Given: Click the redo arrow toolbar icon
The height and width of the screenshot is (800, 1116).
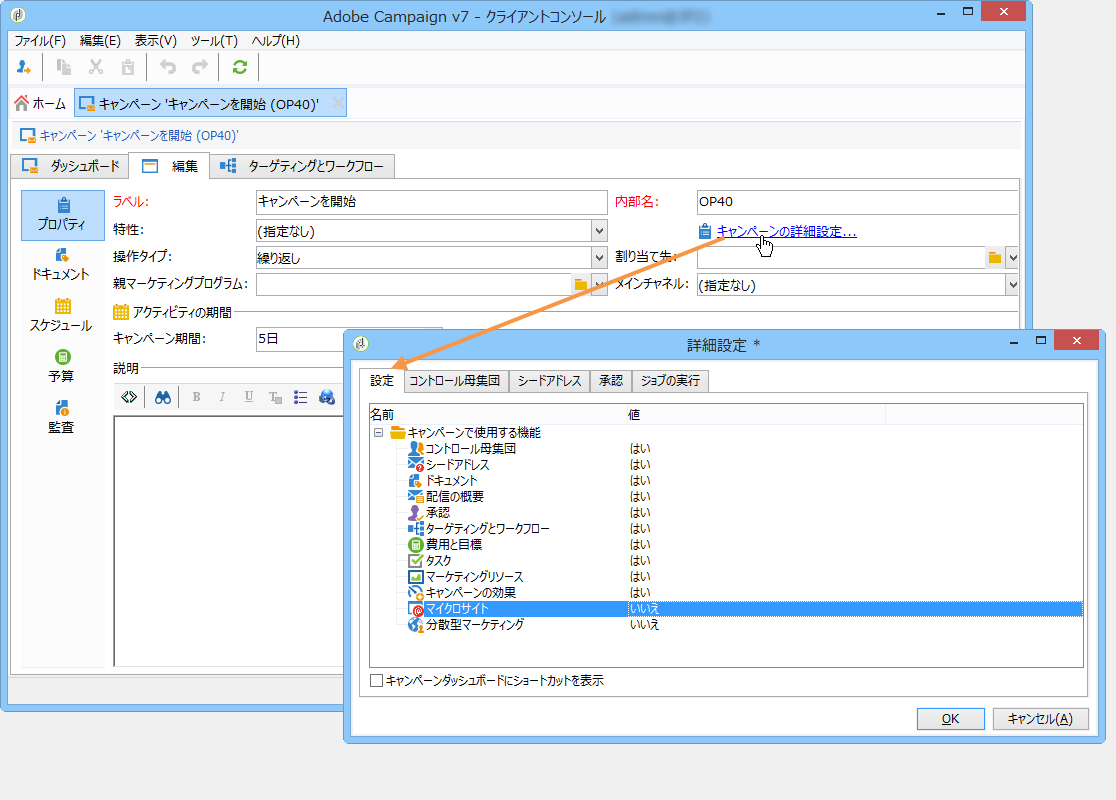Looking at the screenshot, I should 200,67.
